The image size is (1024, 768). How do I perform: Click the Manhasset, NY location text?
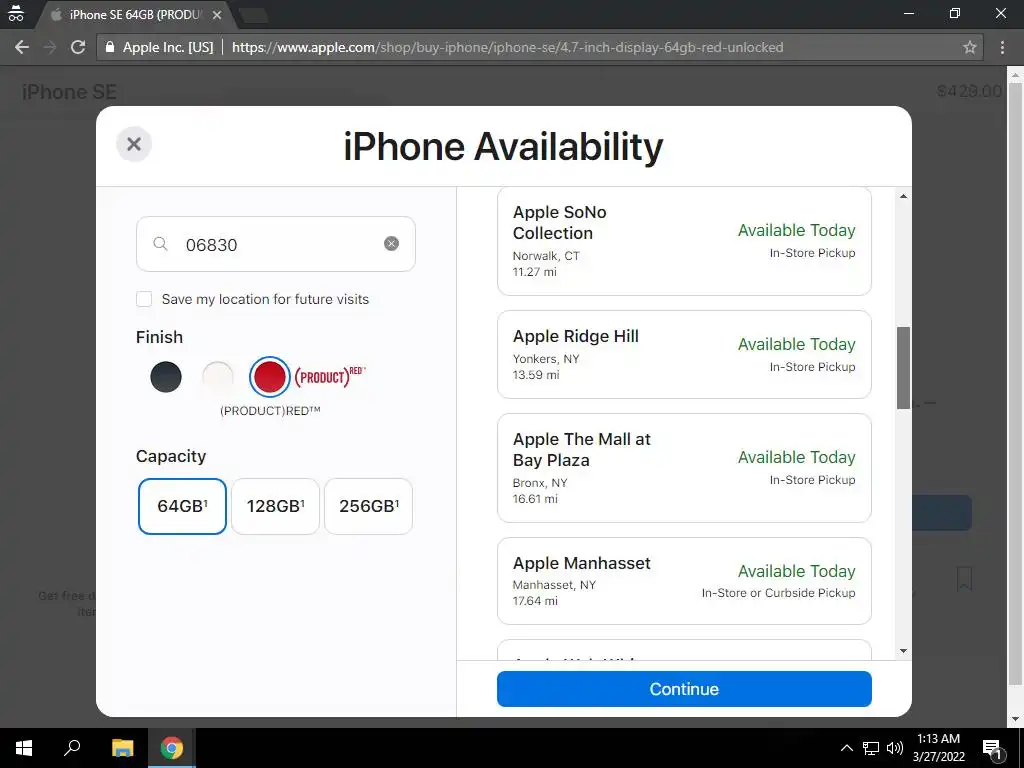[554, 584]
